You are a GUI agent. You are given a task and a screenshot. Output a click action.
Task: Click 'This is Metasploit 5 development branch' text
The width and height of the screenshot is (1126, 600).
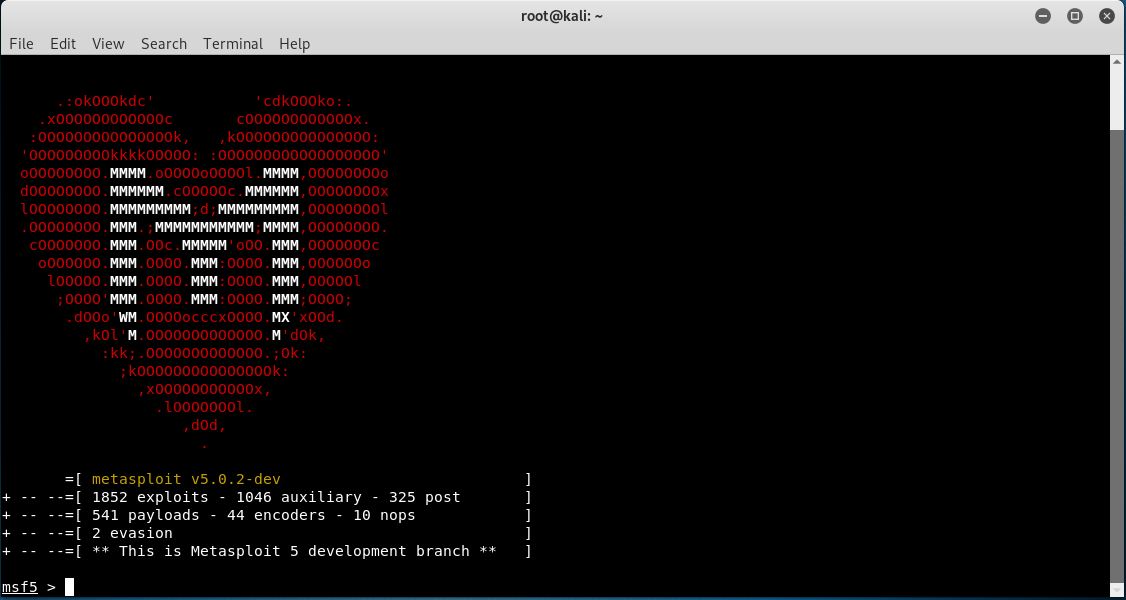pos(294,551)
